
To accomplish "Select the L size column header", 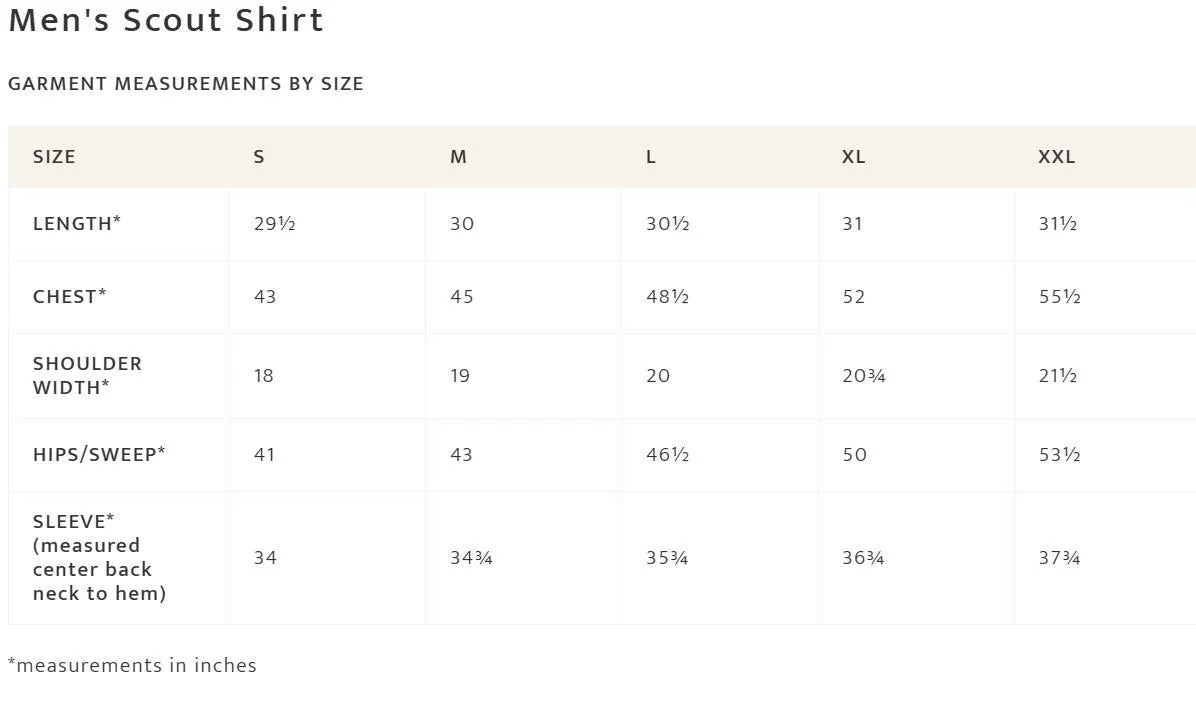I will click(651, 156).
